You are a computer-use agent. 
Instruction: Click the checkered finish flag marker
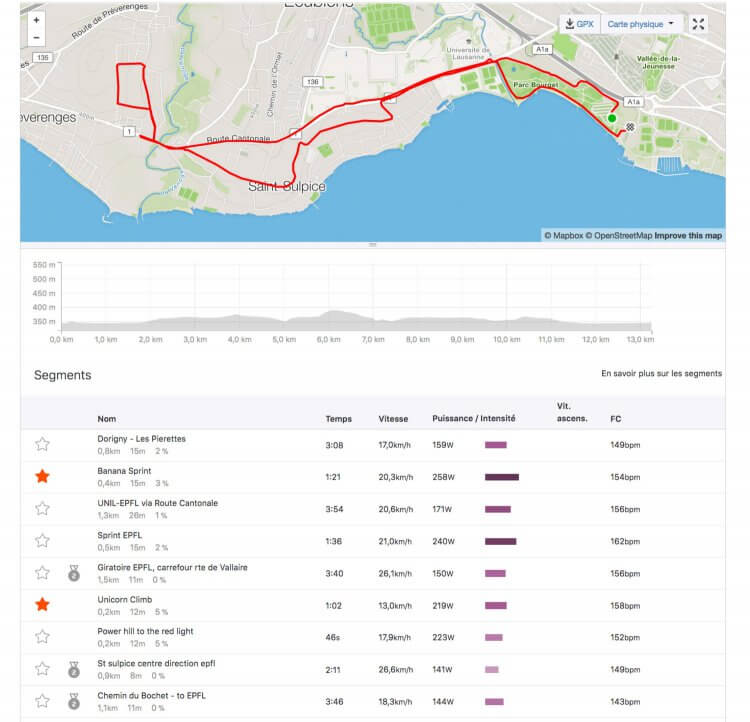[x=631, y=127]
